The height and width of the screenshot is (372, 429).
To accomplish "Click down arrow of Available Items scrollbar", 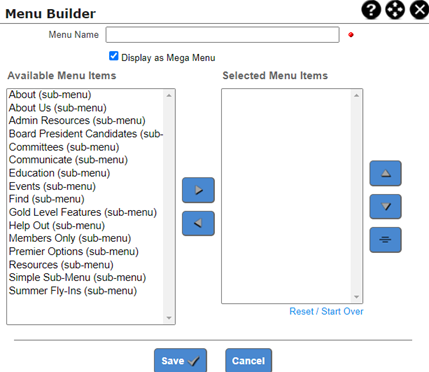I will tap(169, 318).
